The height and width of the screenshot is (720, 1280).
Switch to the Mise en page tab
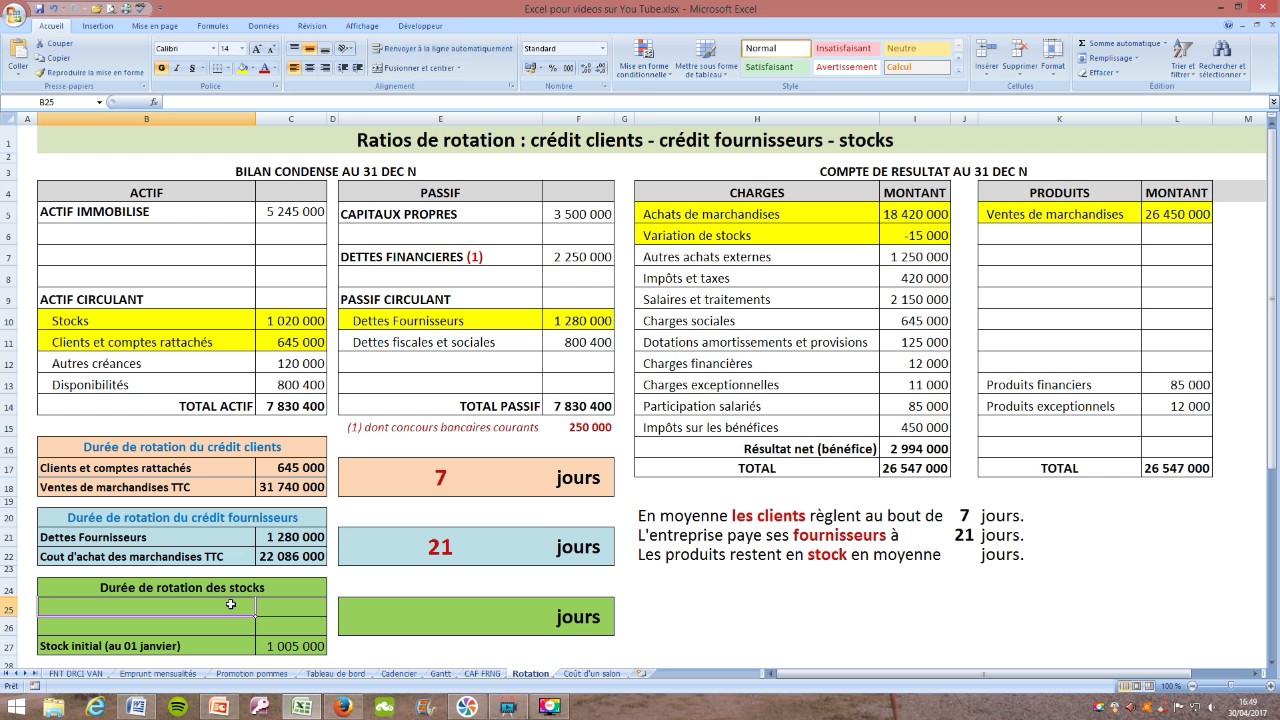(x=155, y=26)
